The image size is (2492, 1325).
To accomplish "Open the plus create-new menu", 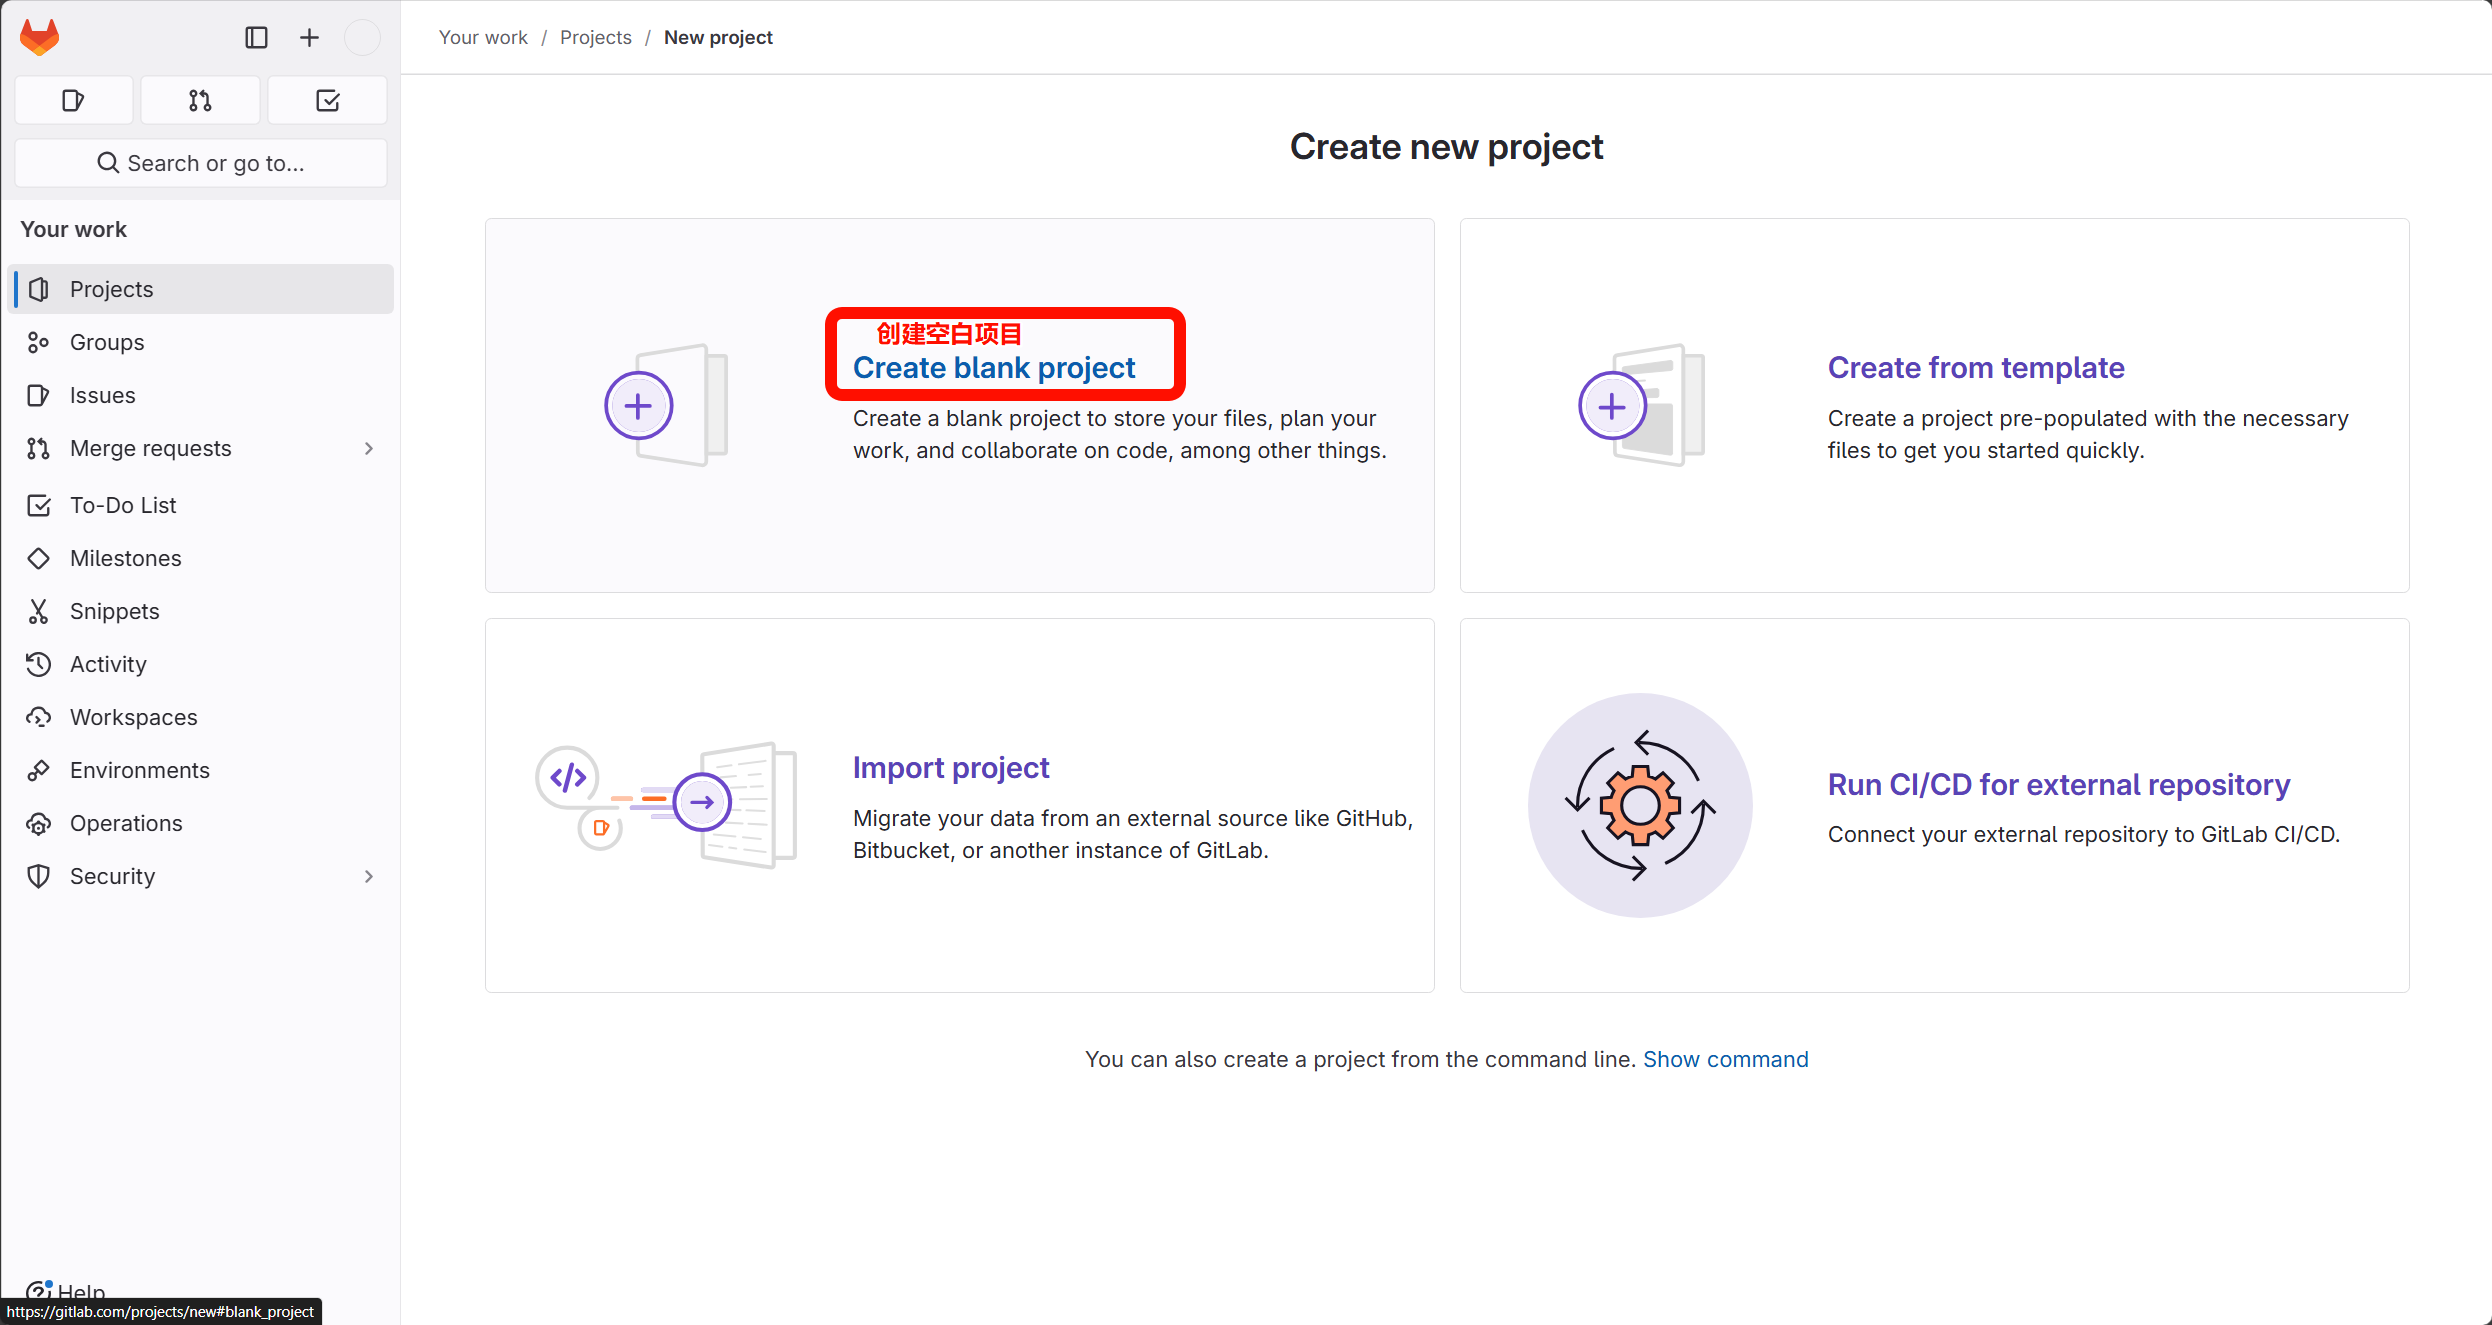I will tap(309, 37).
